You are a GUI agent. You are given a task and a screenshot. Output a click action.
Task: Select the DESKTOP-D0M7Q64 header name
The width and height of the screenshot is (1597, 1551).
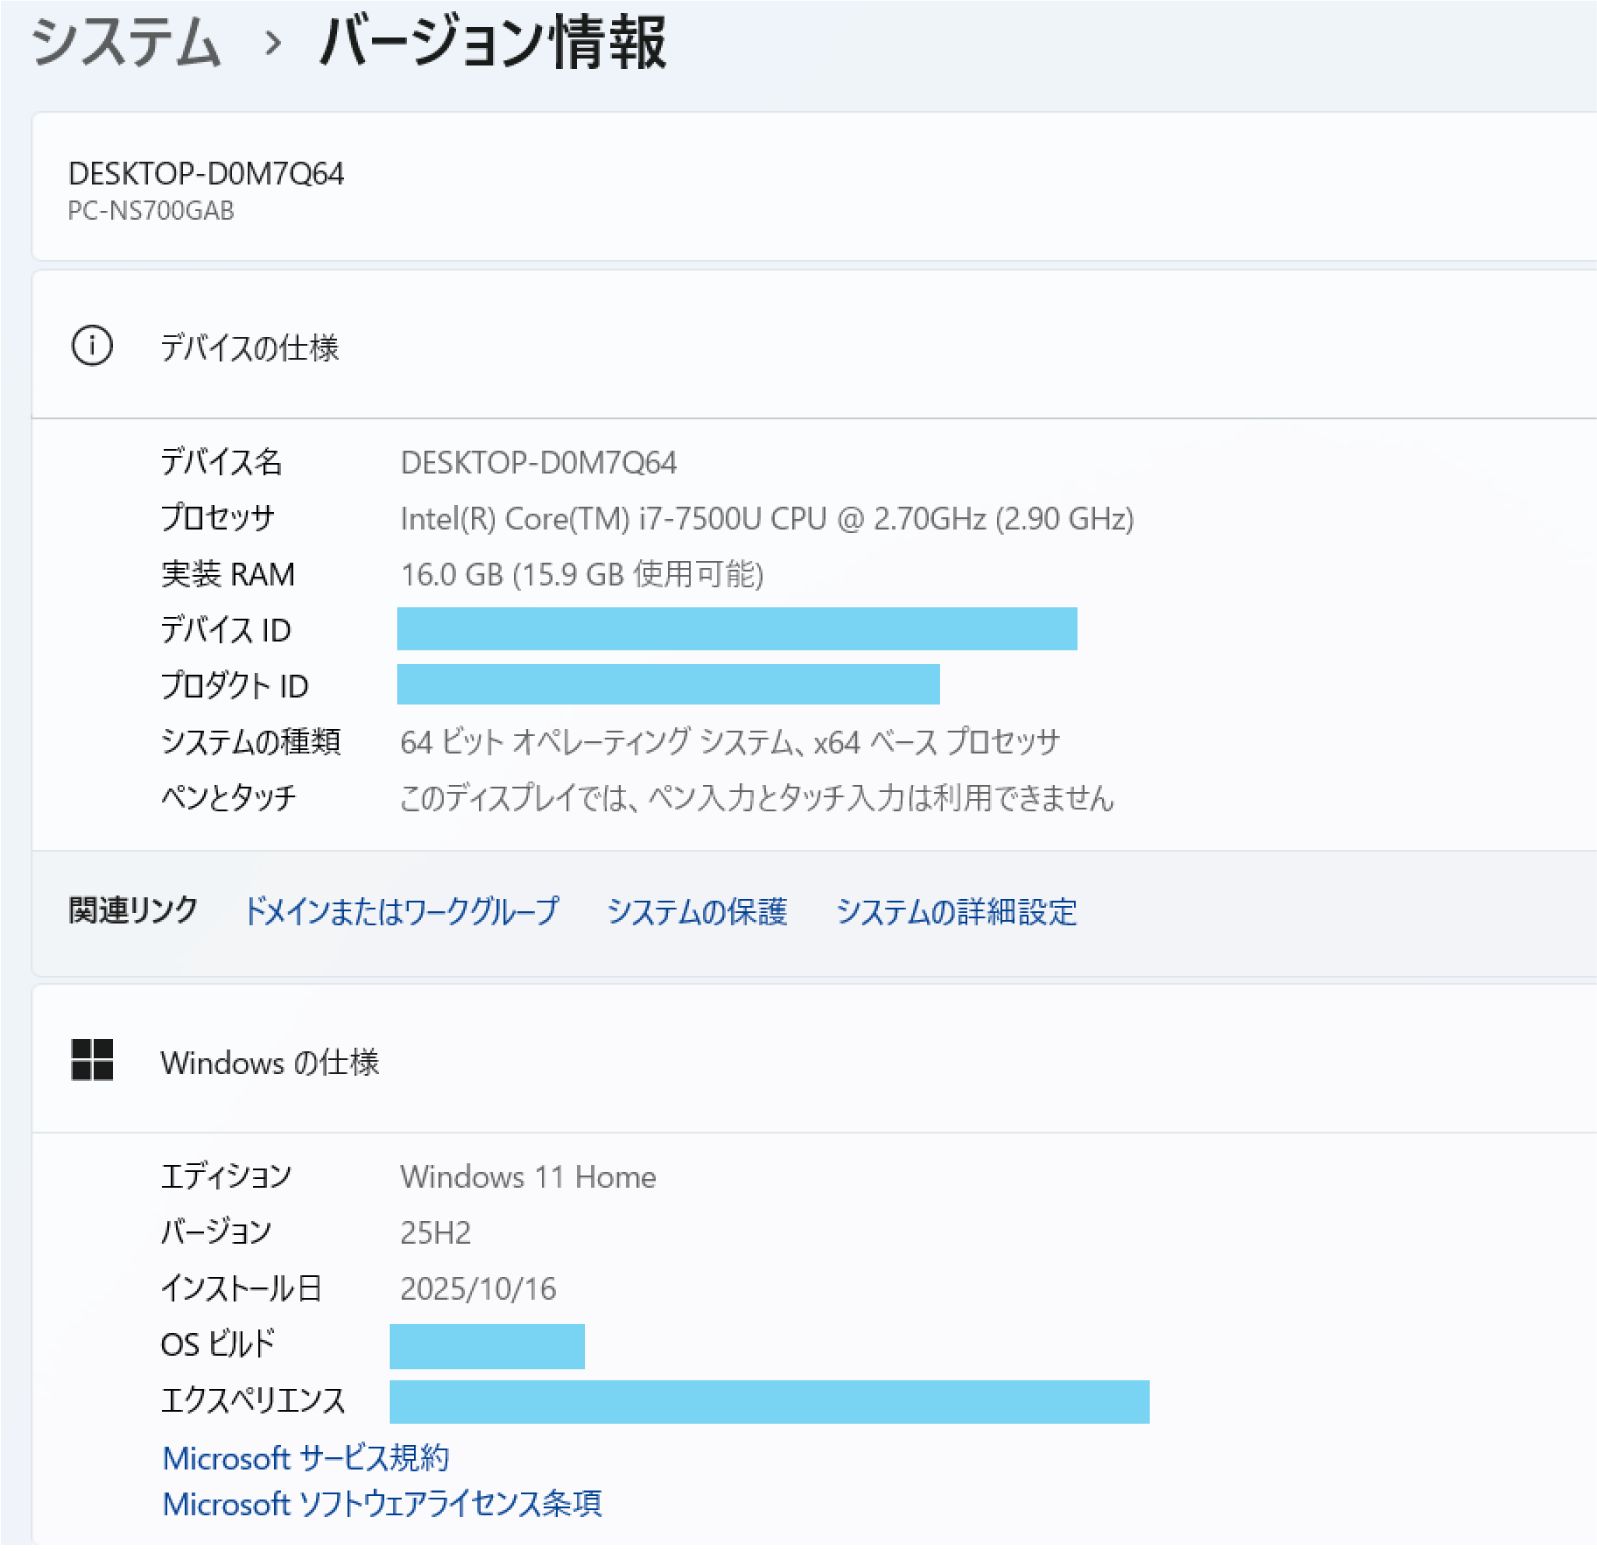[x=206, y=174]
